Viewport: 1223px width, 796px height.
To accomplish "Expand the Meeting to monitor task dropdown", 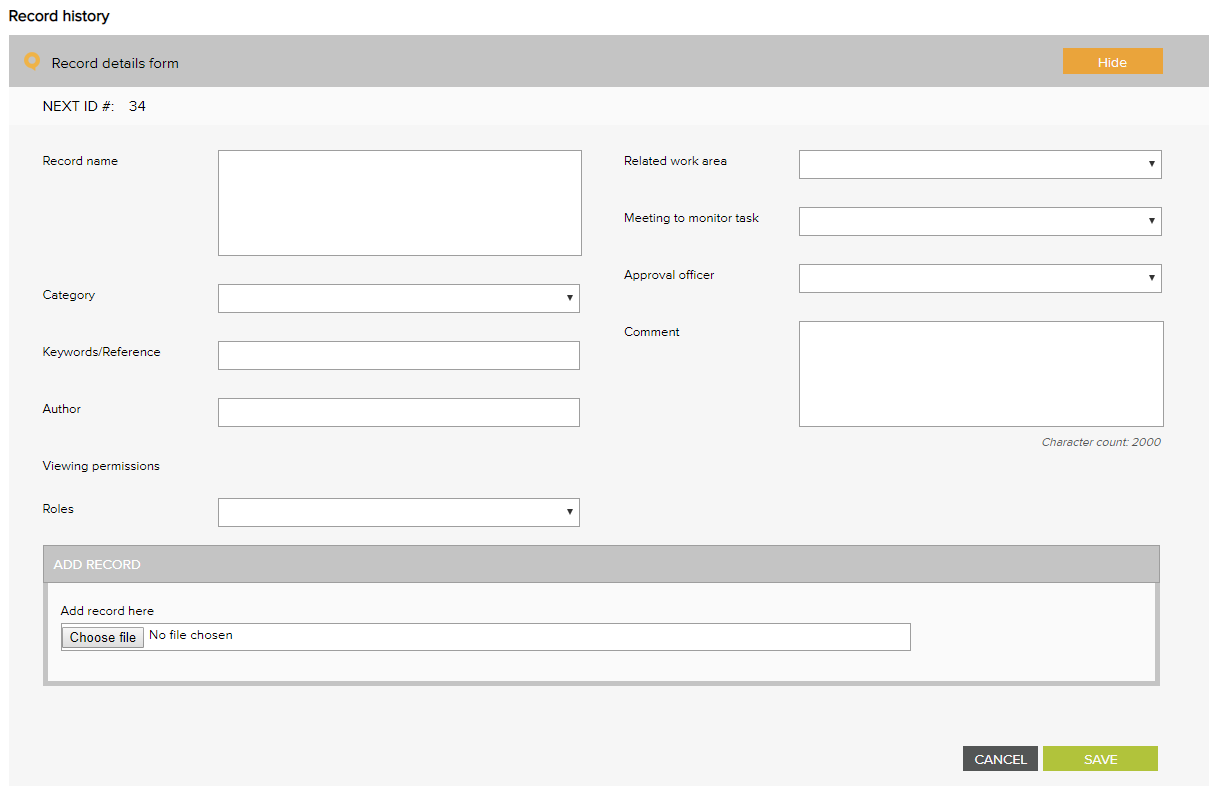I will (979, 221).
